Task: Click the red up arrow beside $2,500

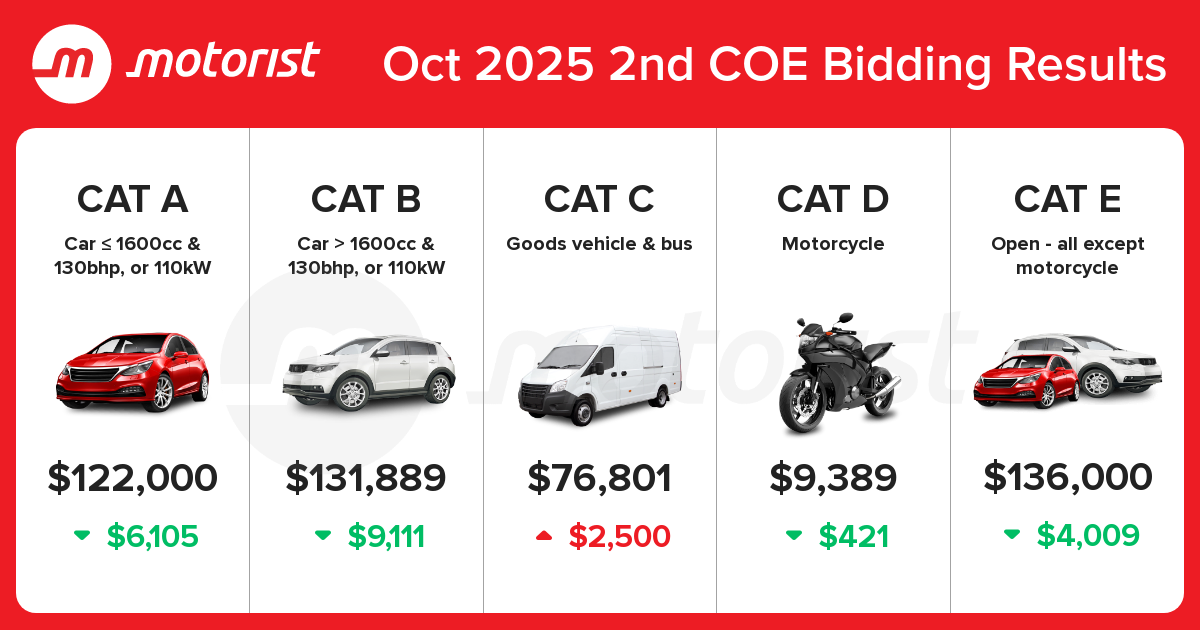Action: pos(544,536)
